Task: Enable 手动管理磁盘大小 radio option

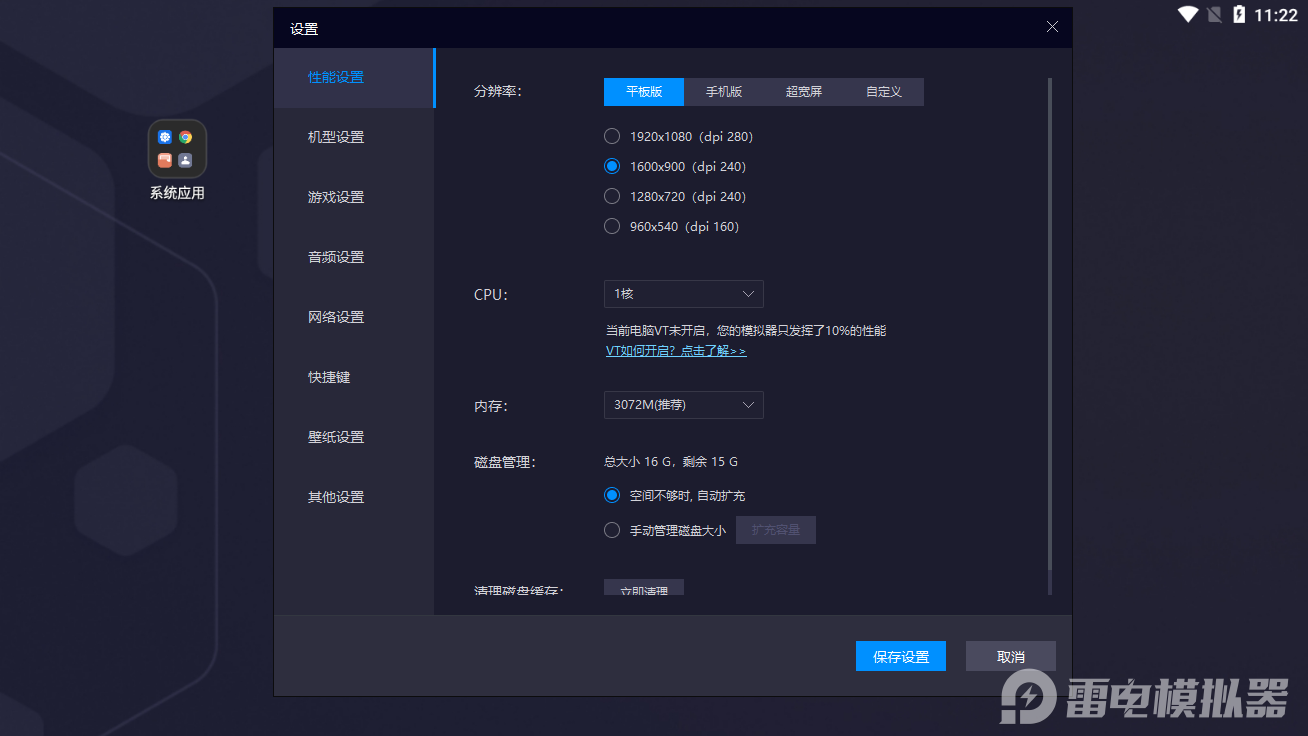Action: click(612, 531)
